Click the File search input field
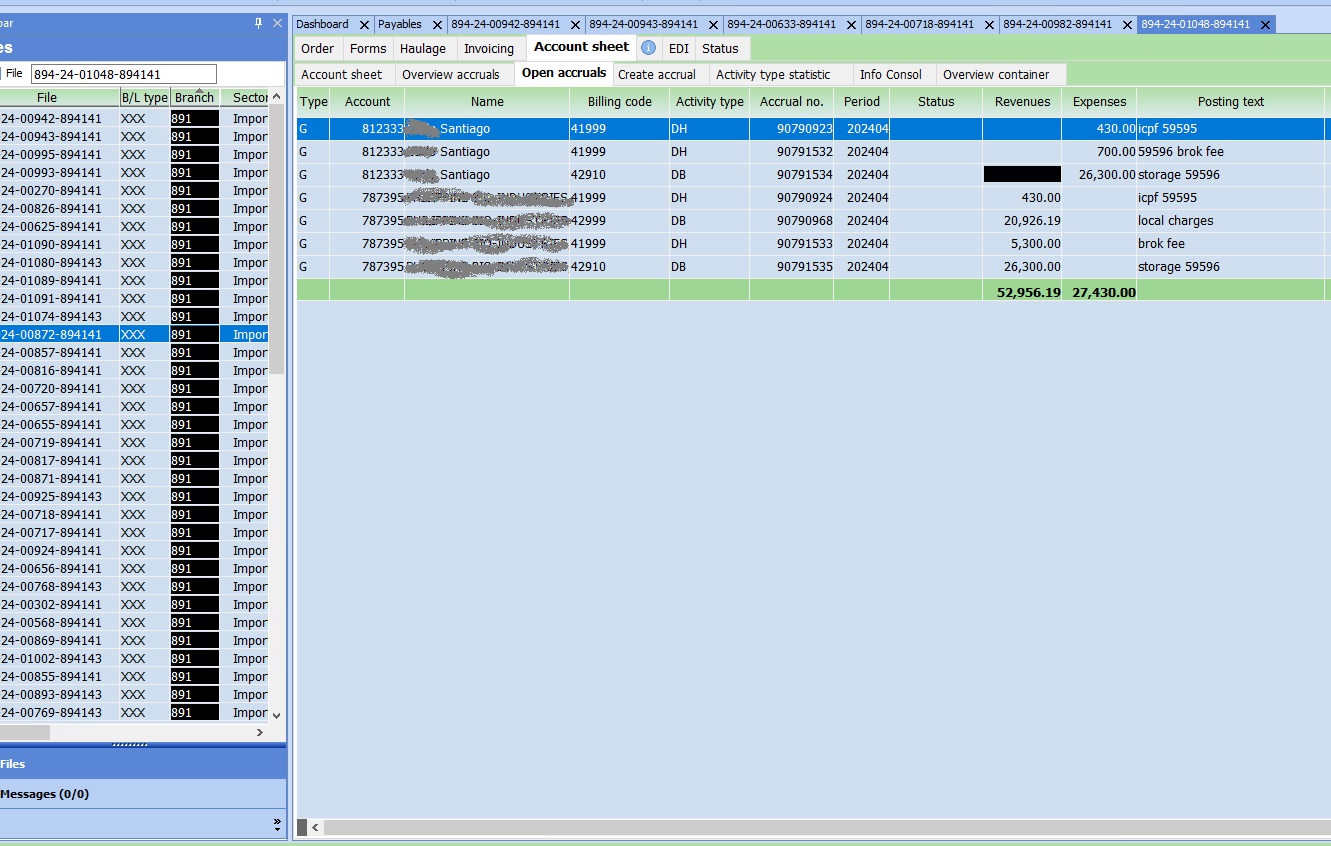 click(124, 74)
